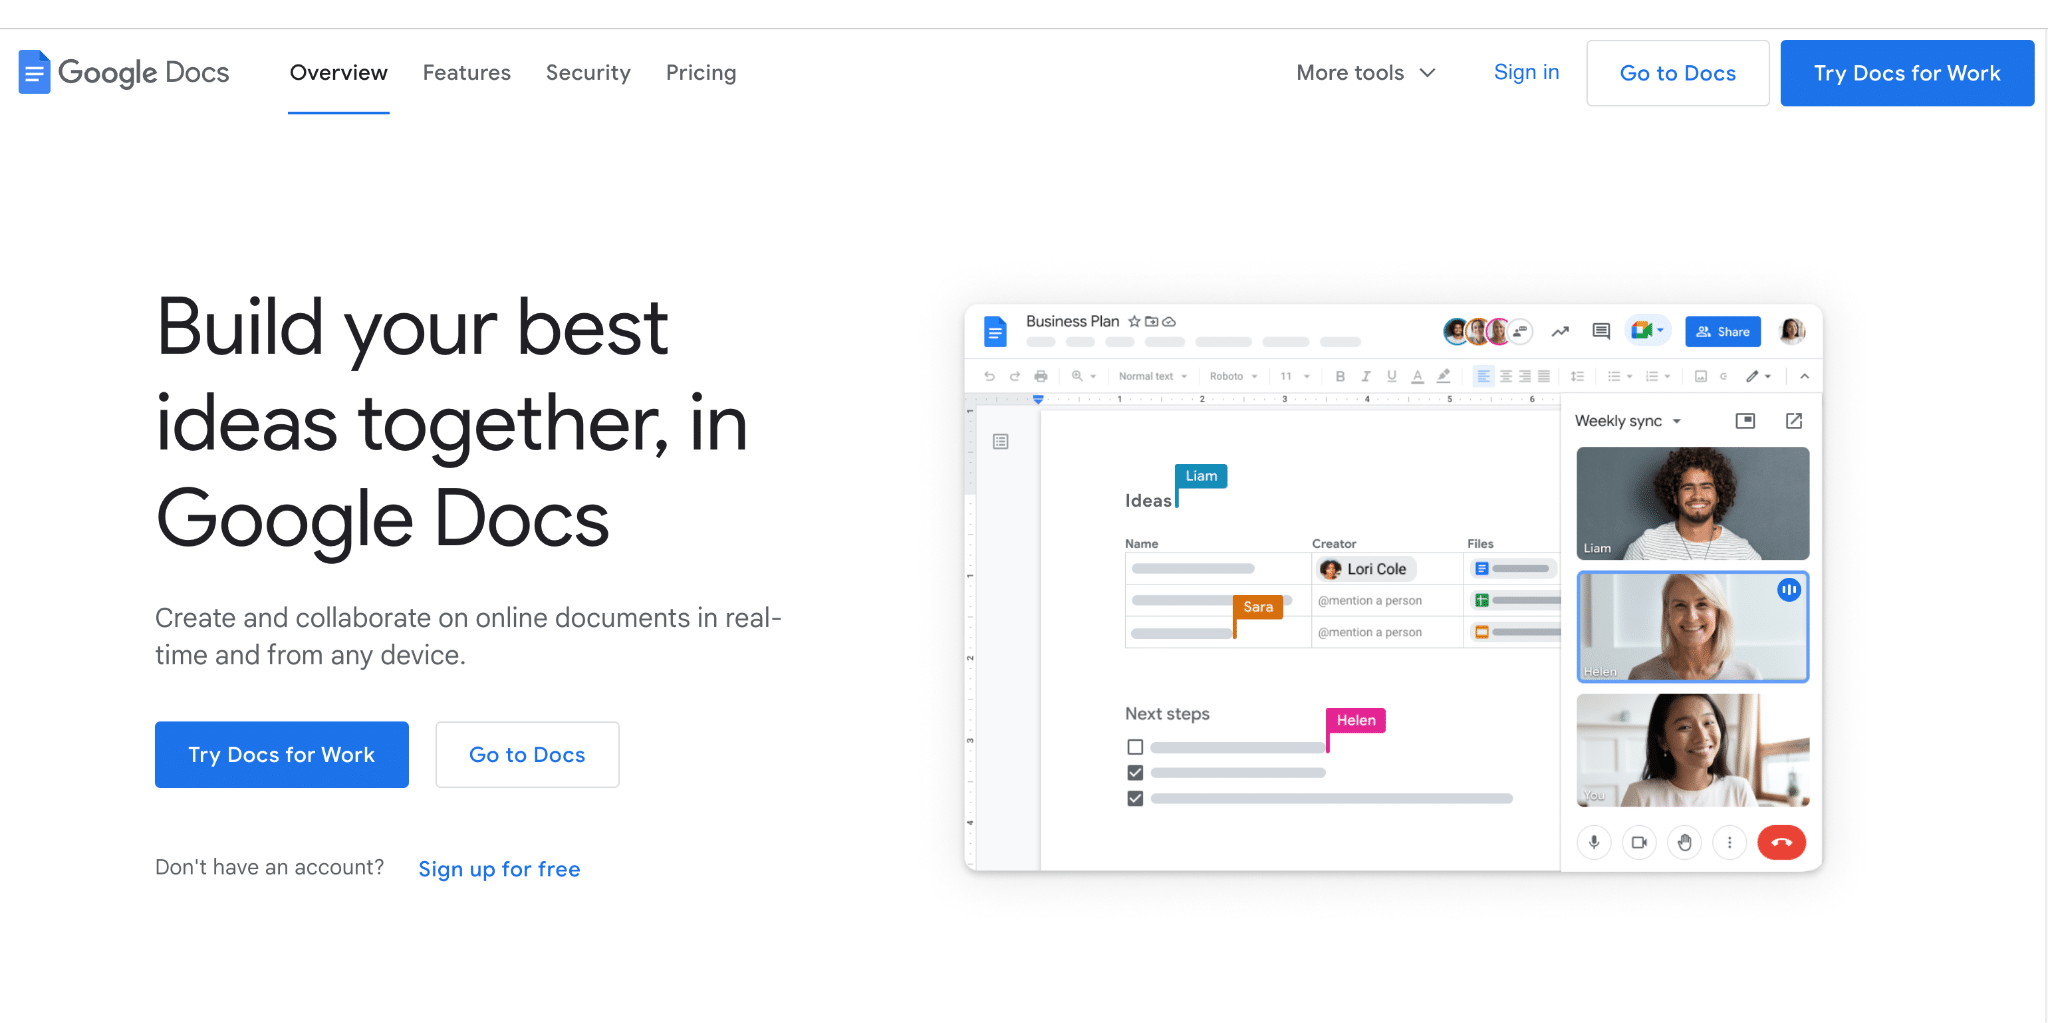Untick the checked box beside the shorter line
The width and height of the screenshot is (2048, 1023).
click(x=1135, y=773)
